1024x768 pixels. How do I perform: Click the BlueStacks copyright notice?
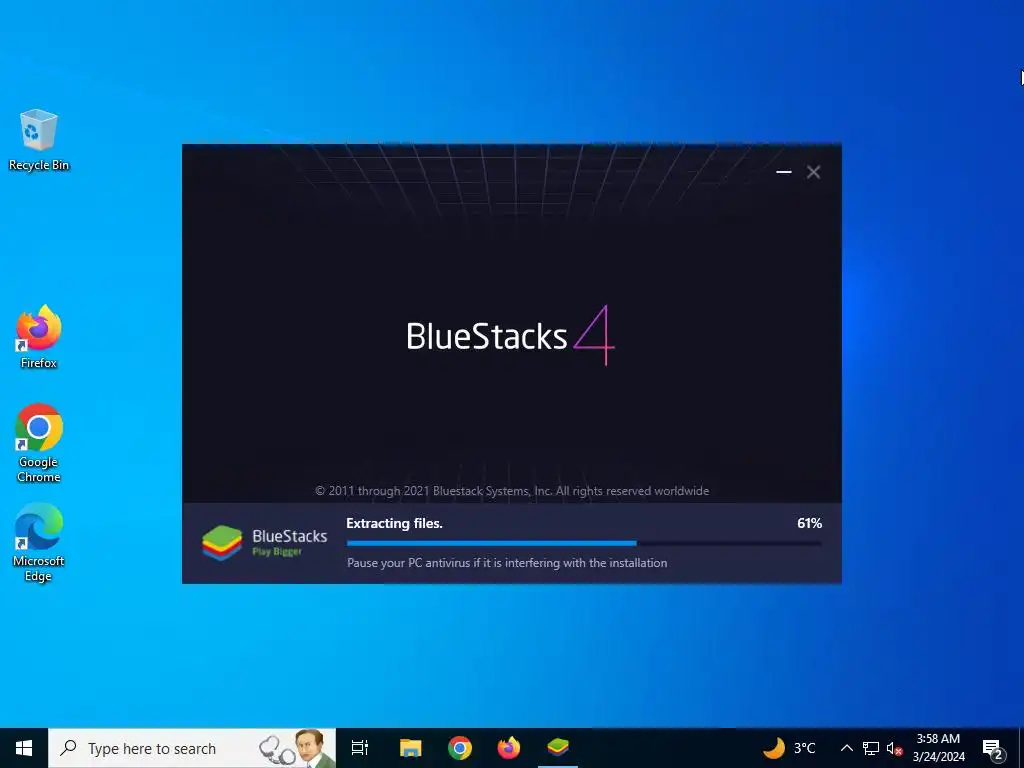click(x=512, y=490)
